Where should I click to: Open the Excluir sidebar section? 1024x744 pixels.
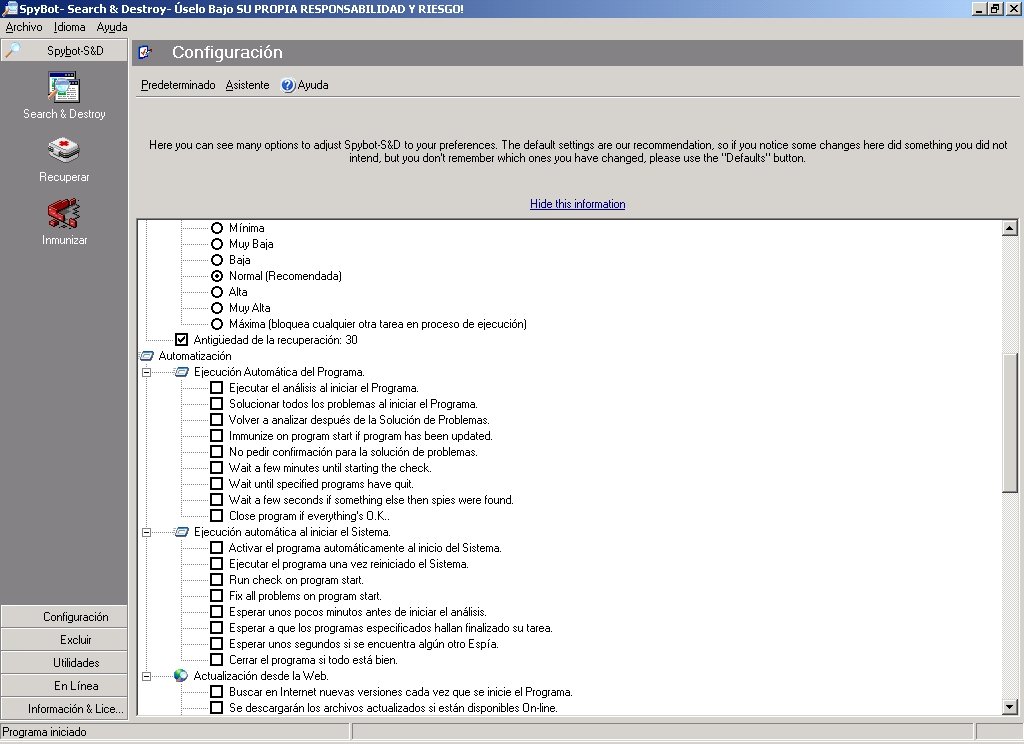[64, 639]
